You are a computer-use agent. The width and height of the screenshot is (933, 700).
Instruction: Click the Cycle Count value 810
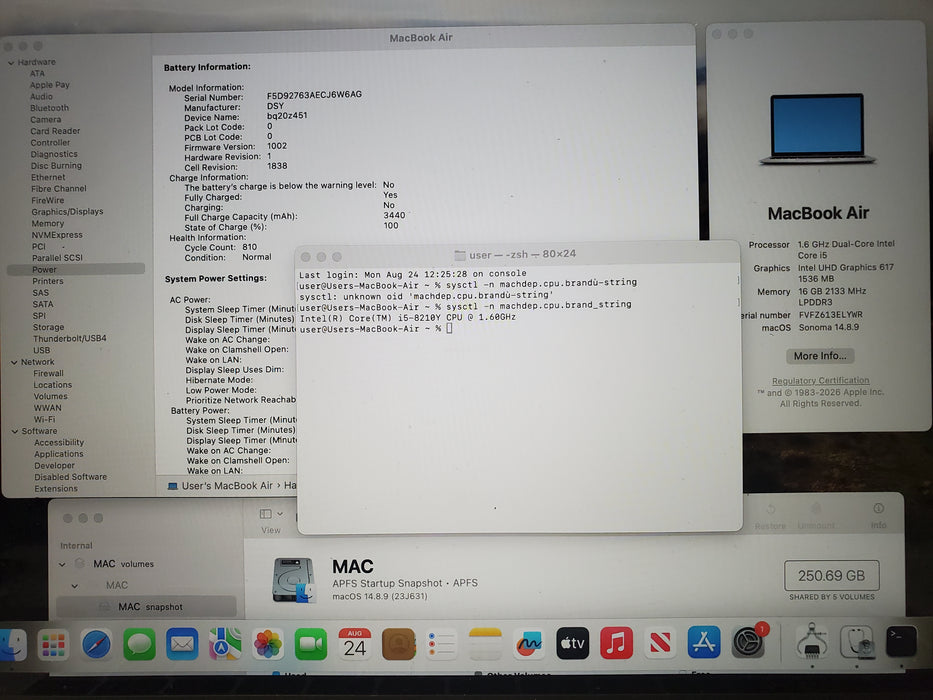coord(249,247)
